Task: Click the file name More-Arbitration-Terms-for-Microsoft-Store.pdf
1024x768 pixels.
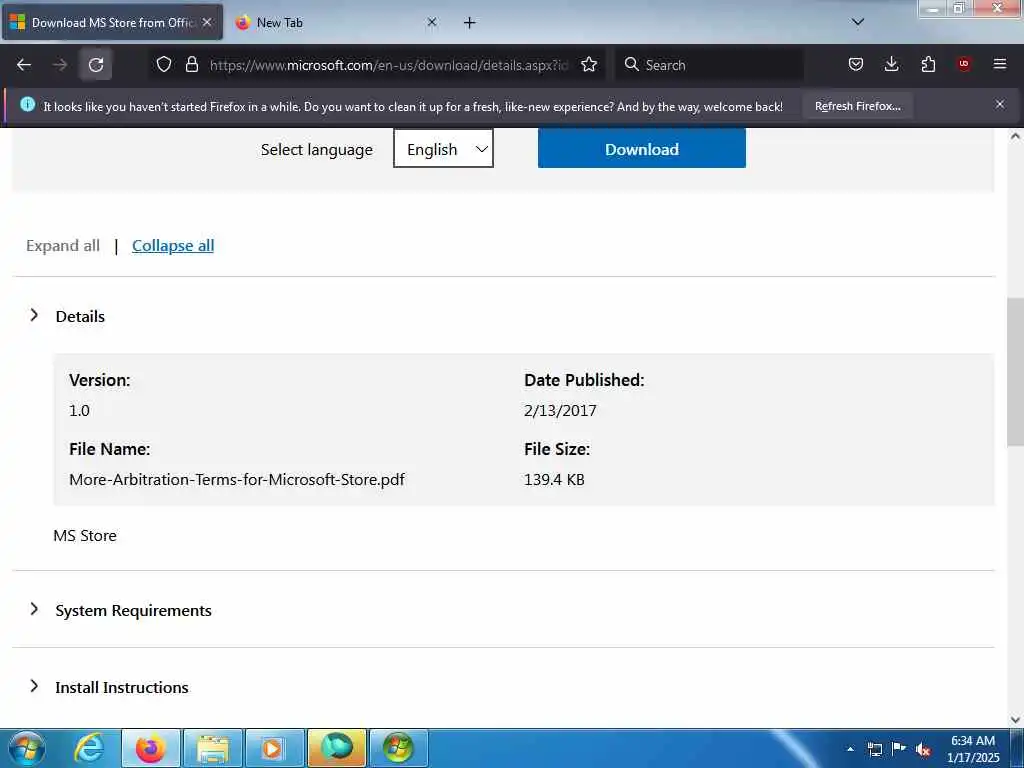Action: (237, 479)
